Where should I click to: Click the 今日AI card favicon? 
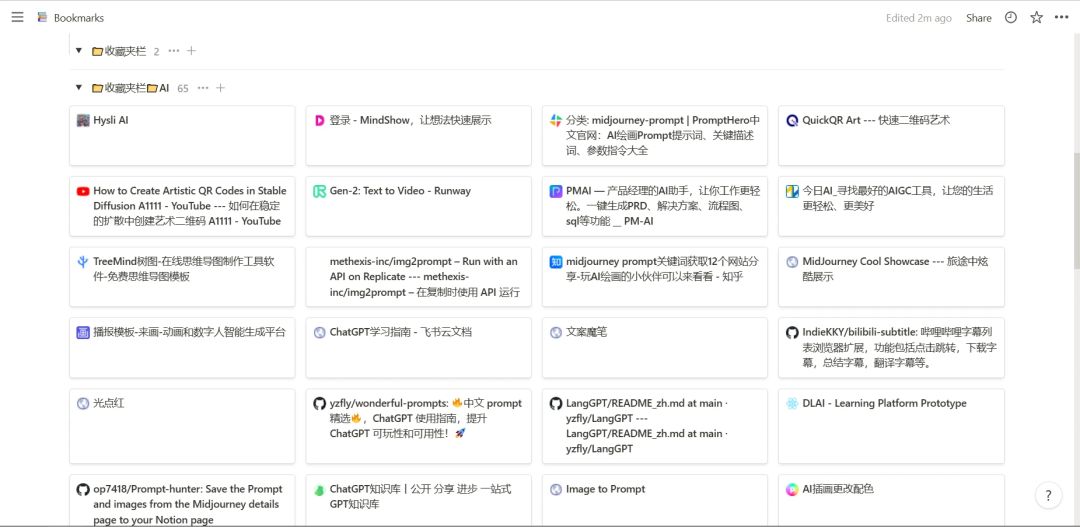(792, 191)
